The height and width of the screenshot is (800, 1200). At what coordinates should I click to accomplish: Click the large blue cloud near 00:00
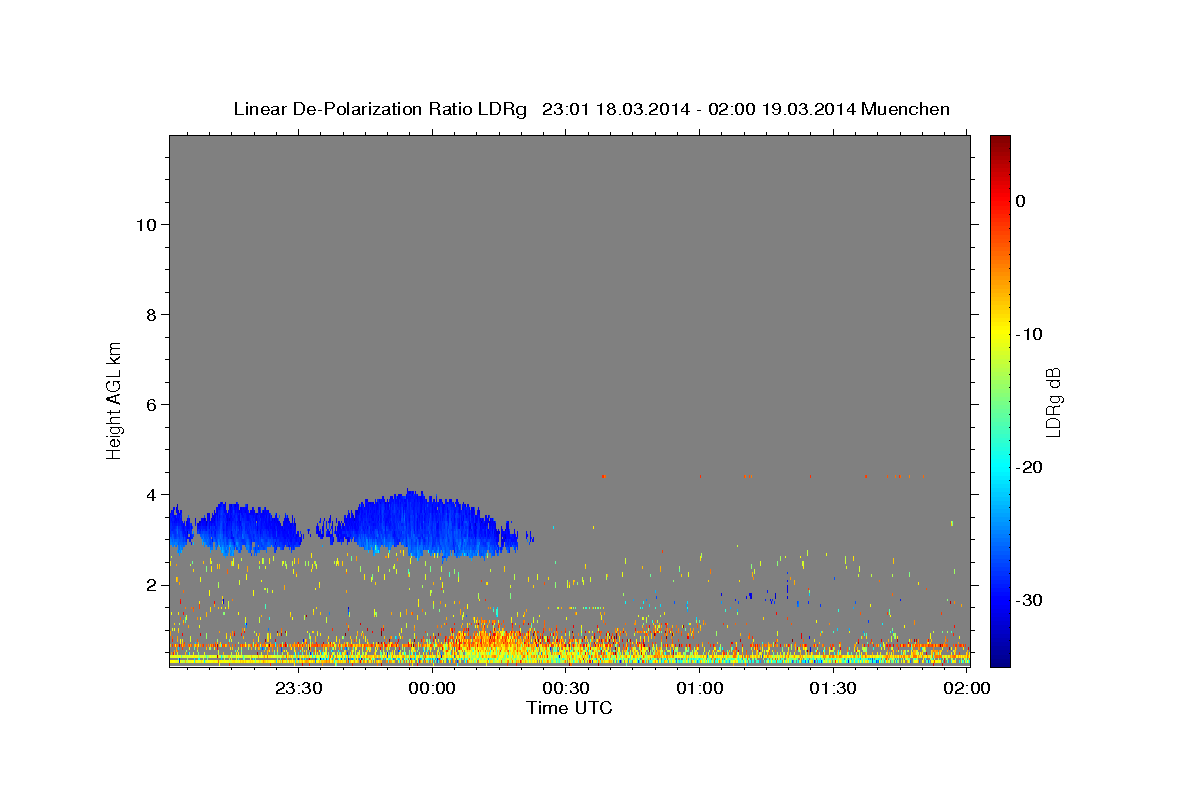[425, 525]
